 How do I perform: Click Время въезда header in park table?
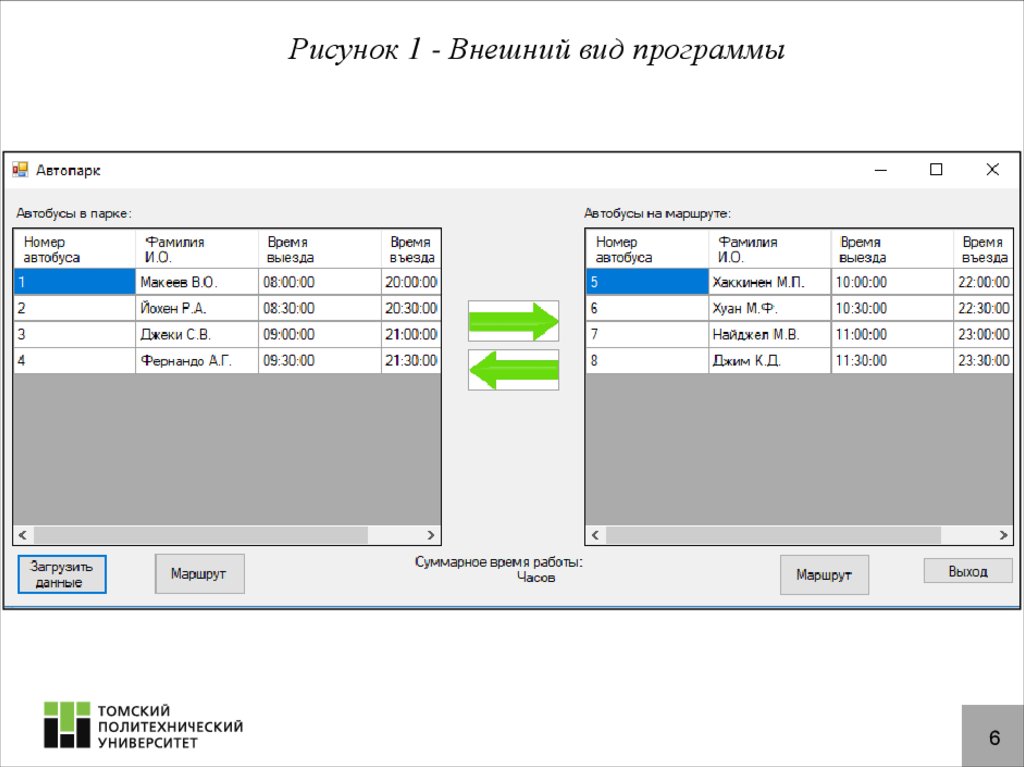[x=410, y=245]
